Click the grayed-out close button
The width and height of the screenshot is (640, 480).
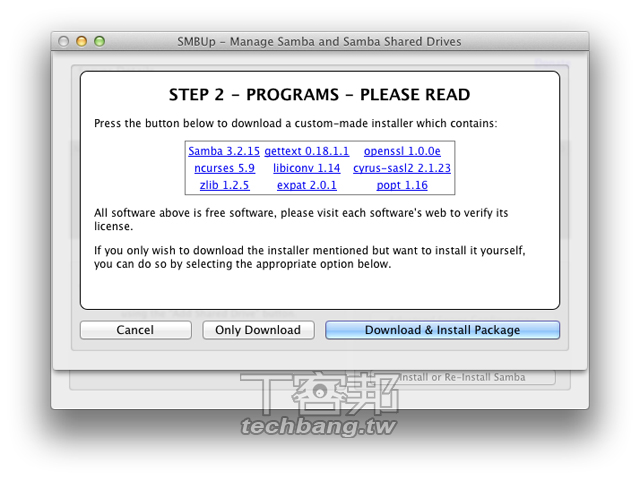click(63, 41)
